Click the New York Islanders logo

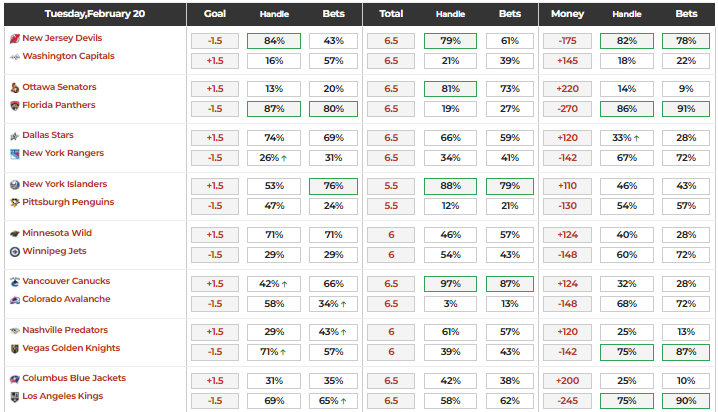(x=14, y=184)
